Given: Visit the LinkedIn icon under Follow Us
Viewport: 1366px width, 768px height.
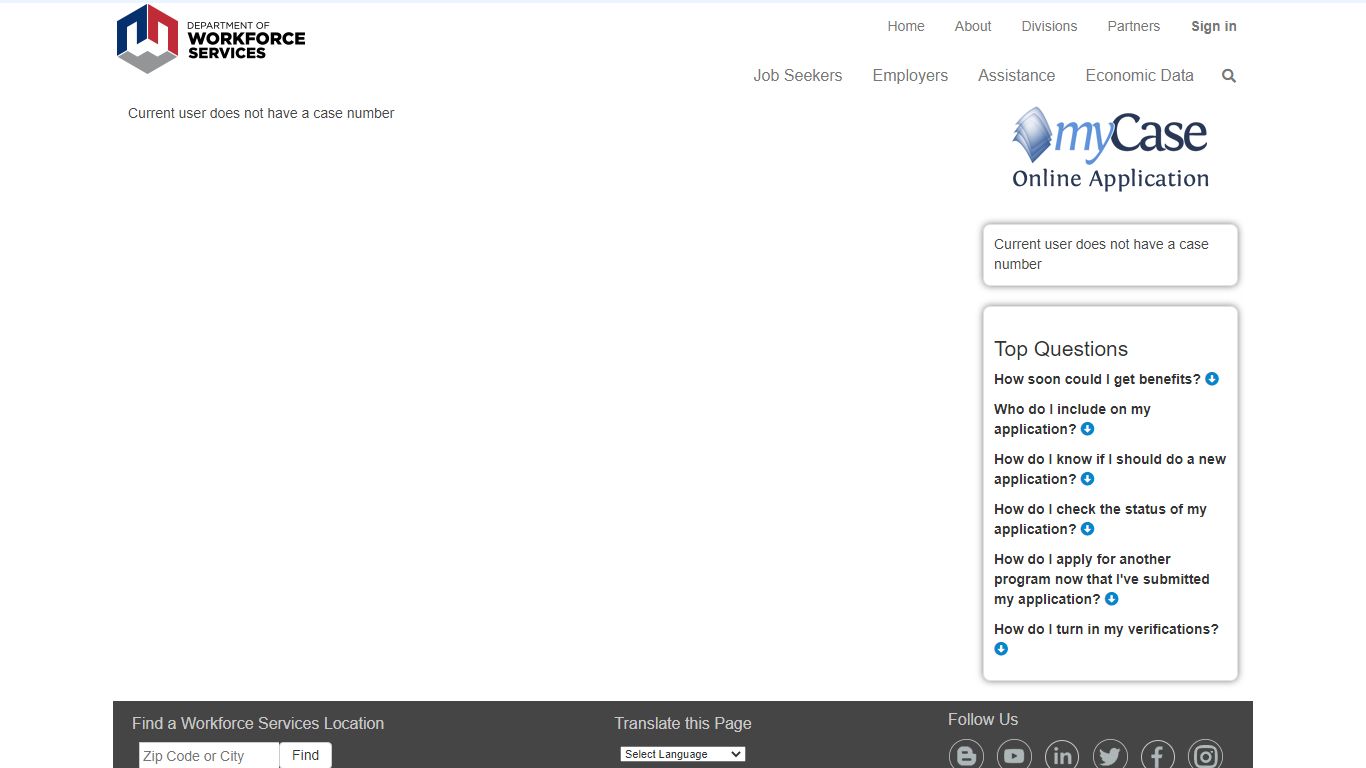Looking at the screenshot, I should [1062, 756].
